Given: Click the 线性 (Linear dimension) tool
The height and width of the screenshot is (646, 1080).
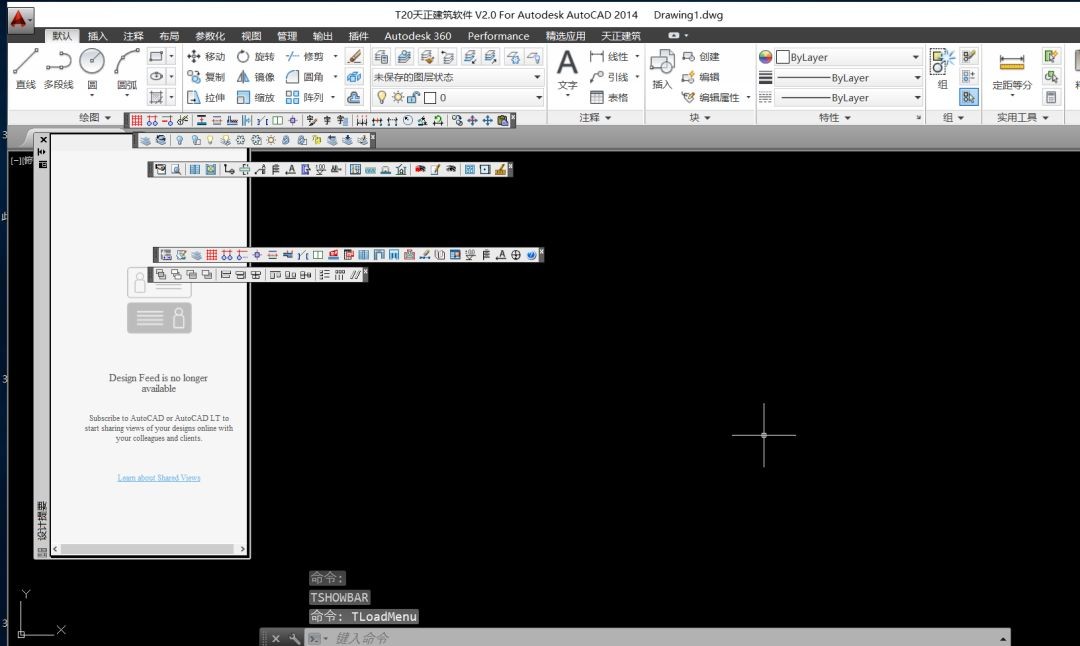Looking at the screenshot, I should coord(609,56).
